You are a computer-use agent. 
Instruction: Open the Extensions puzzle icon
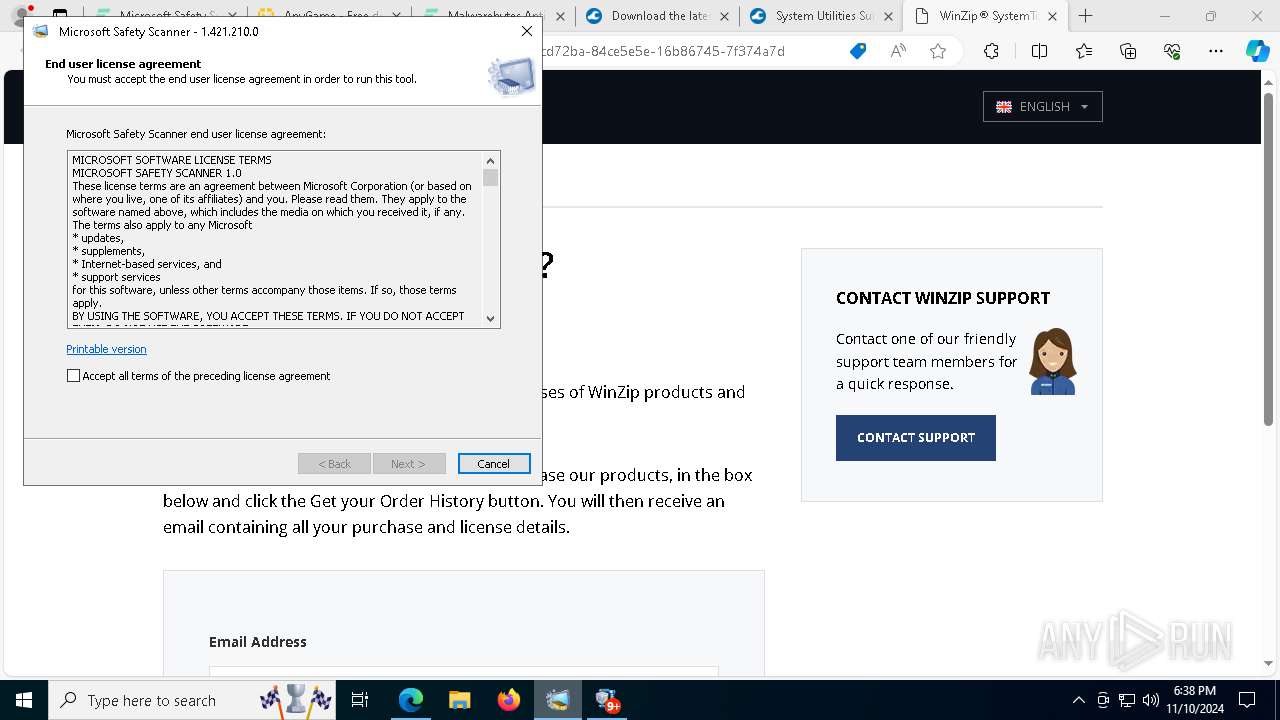(991, 51)
